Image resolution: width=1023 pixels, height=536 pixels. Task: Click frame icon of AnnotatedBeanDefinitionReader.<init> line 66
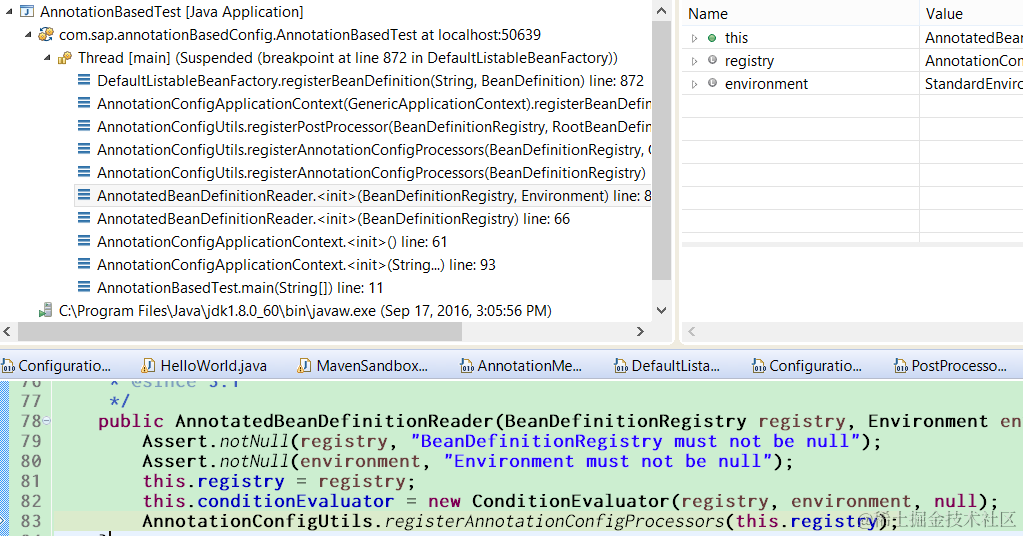click(84, 218)
